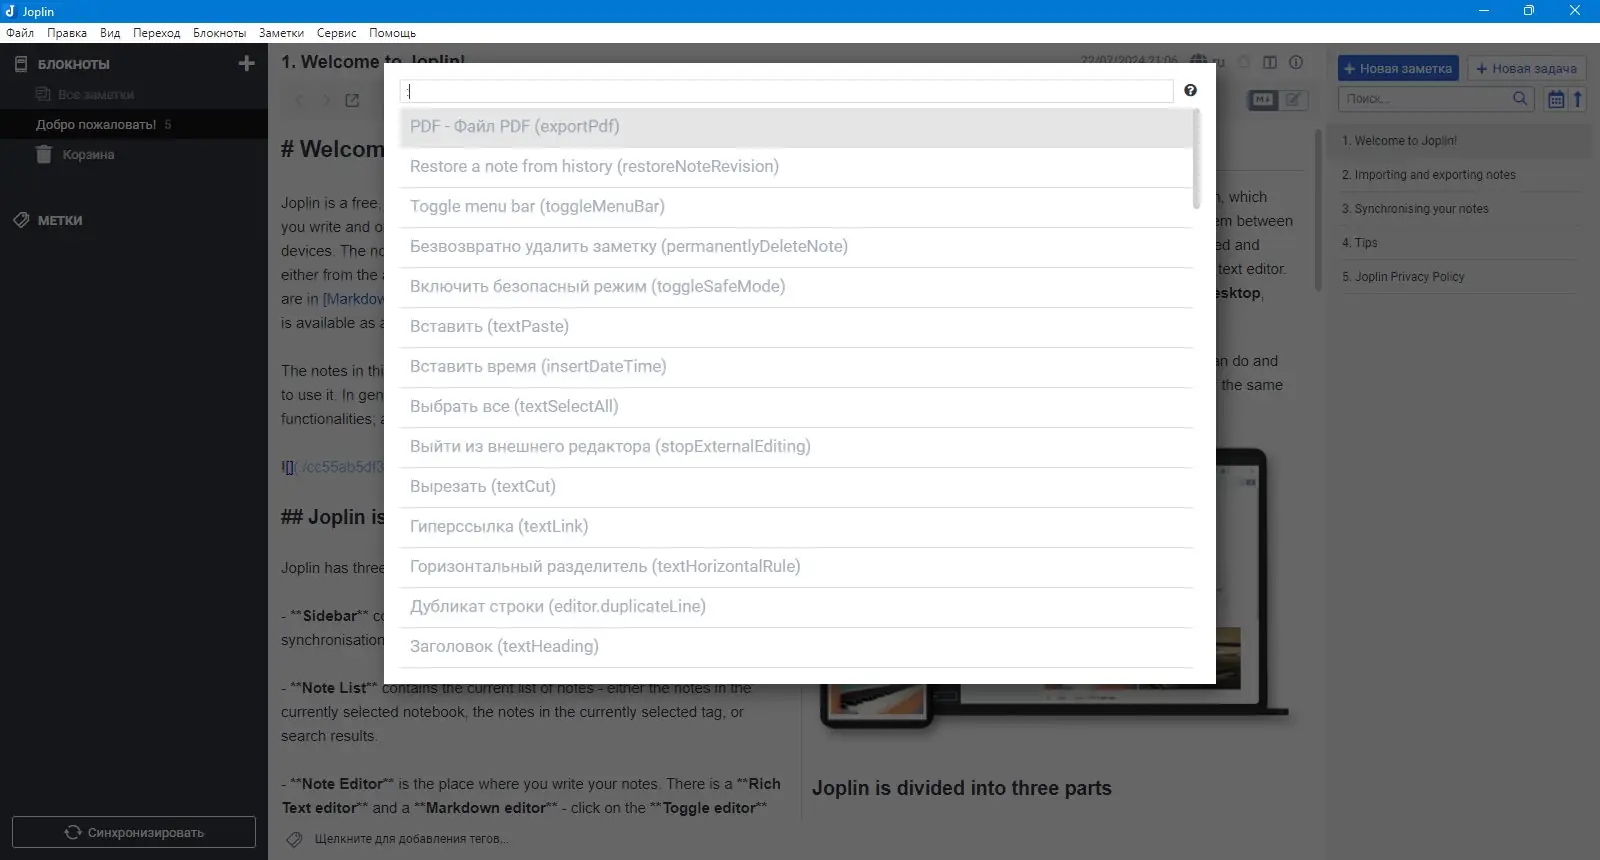Click the search magnifier icon
The width and height of the screenshot is (1600, 860).
[x=1520, y=98]
